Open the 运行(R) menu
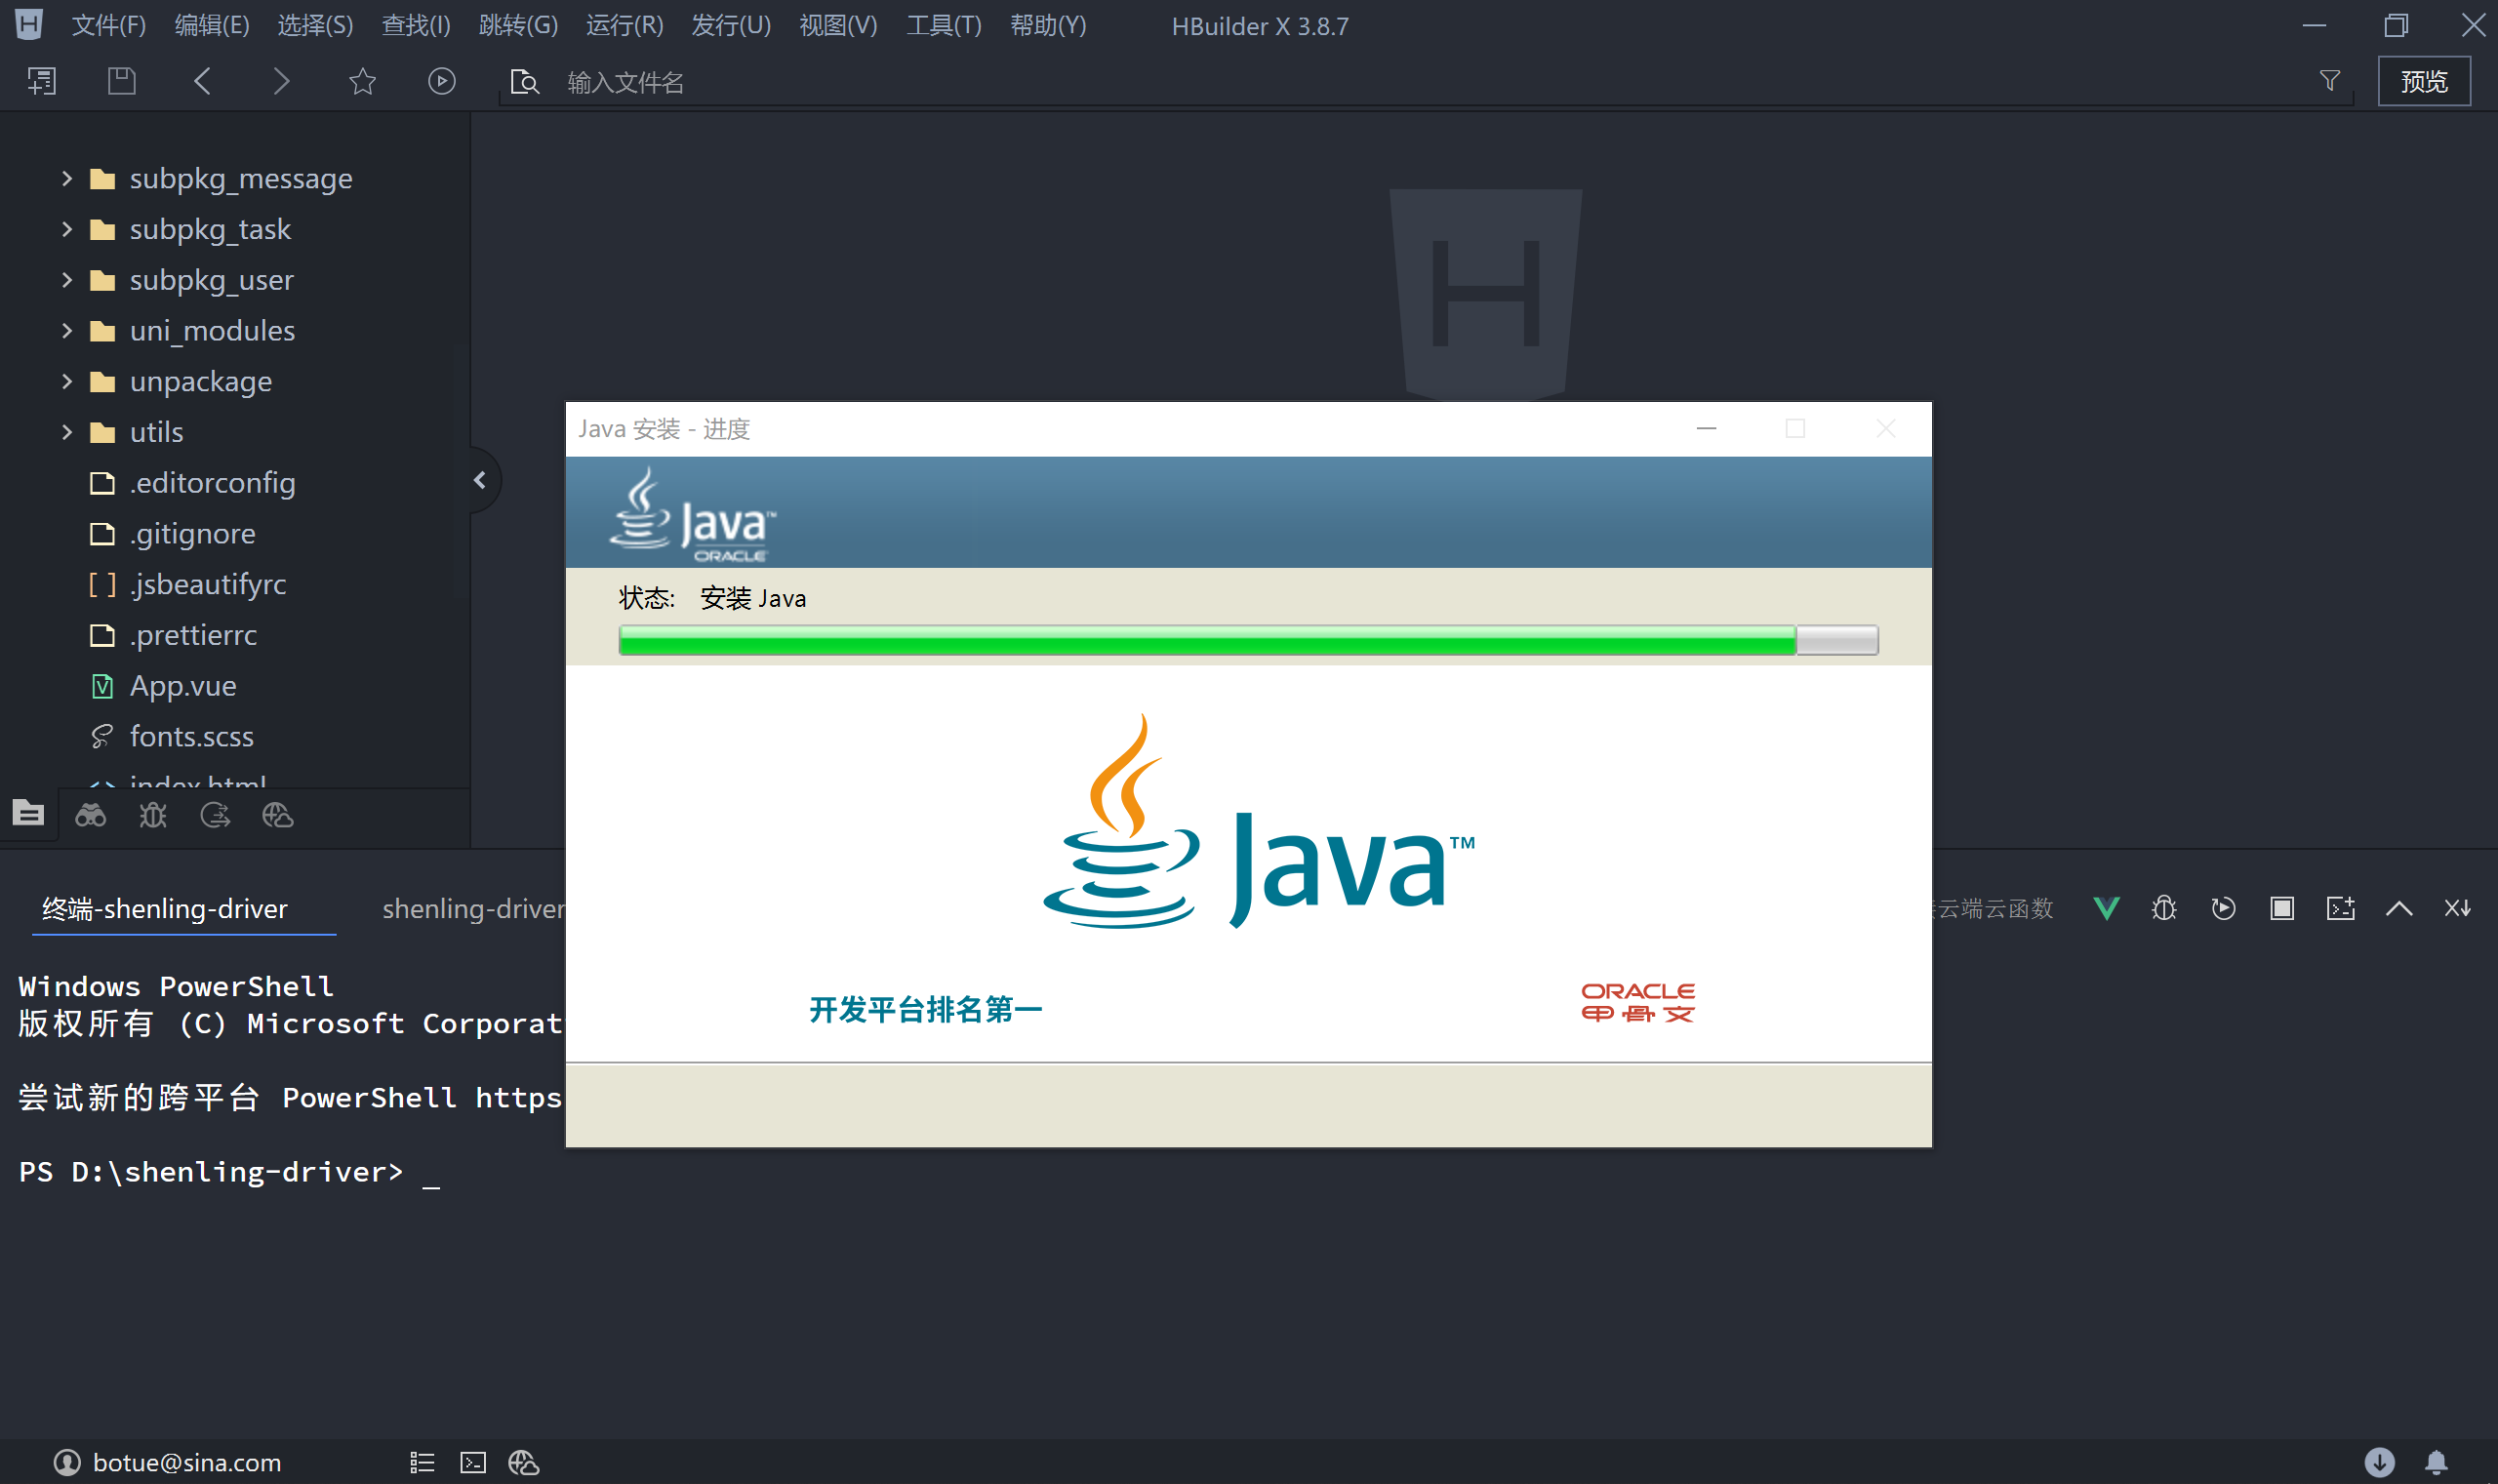 pos(624,25)
